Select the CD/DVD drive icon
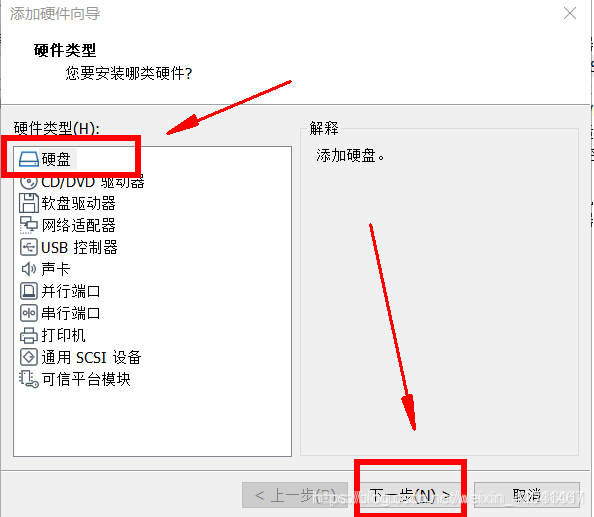The image size is (594, 517). (x=29, y=181)
